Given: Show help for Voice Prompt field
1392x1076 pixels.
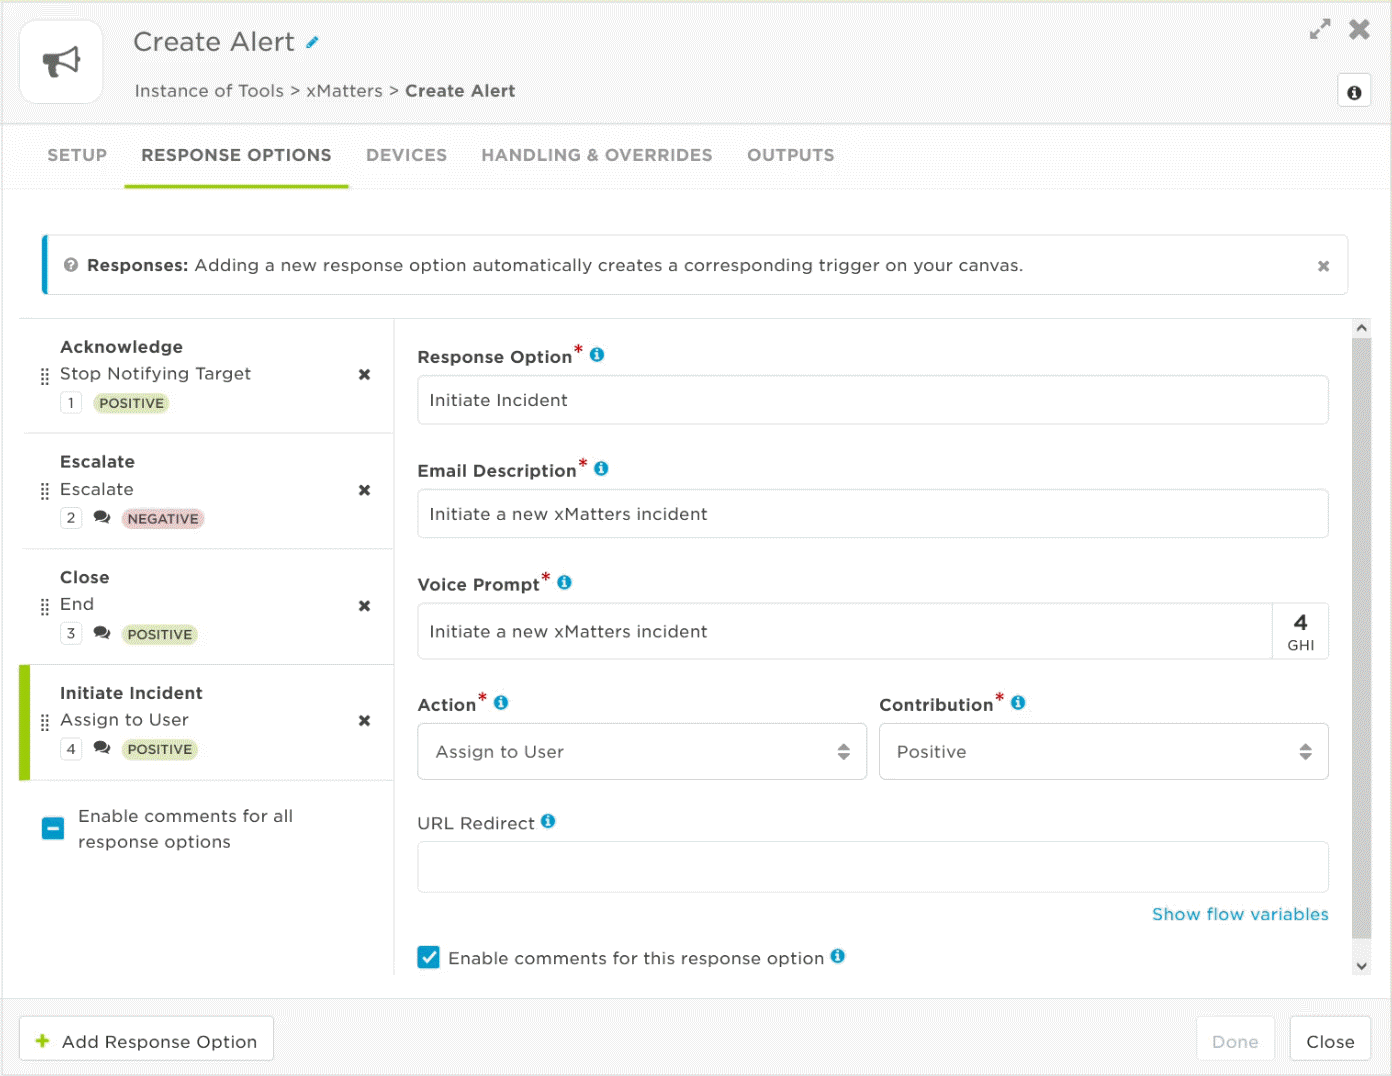Looking at the screenshot, I should pos(564,582).
